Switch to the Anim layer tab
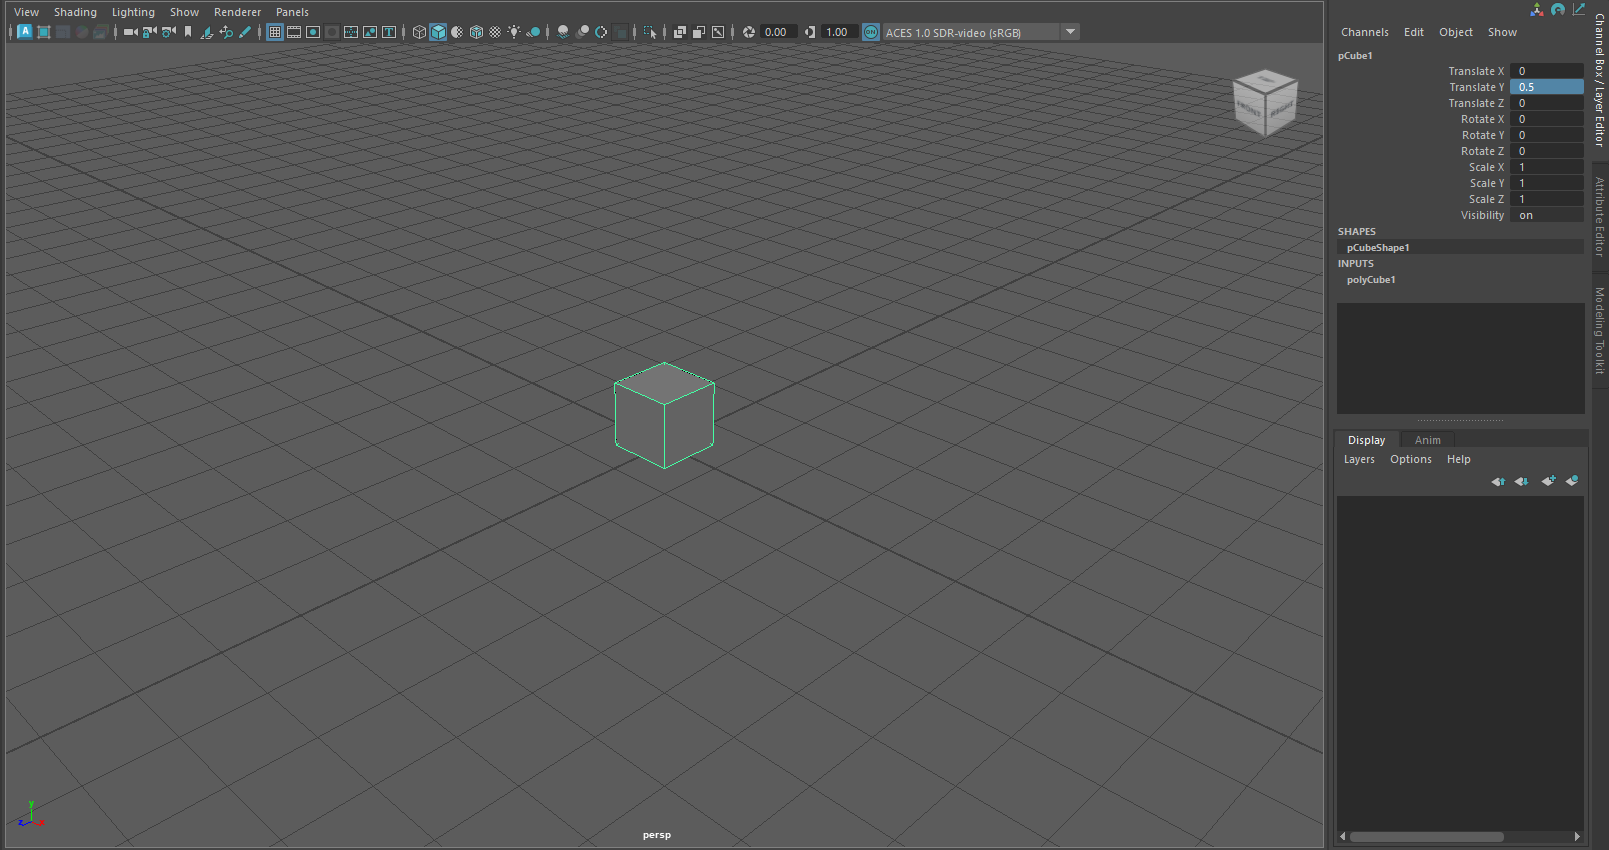This screenshot has width=1609, height=850. pyautogui.click(x=1427, y=440)
